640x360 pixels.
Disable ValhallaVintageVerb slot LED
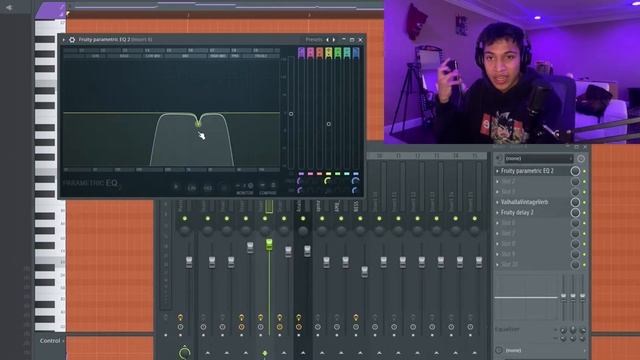tap(584, 202)
